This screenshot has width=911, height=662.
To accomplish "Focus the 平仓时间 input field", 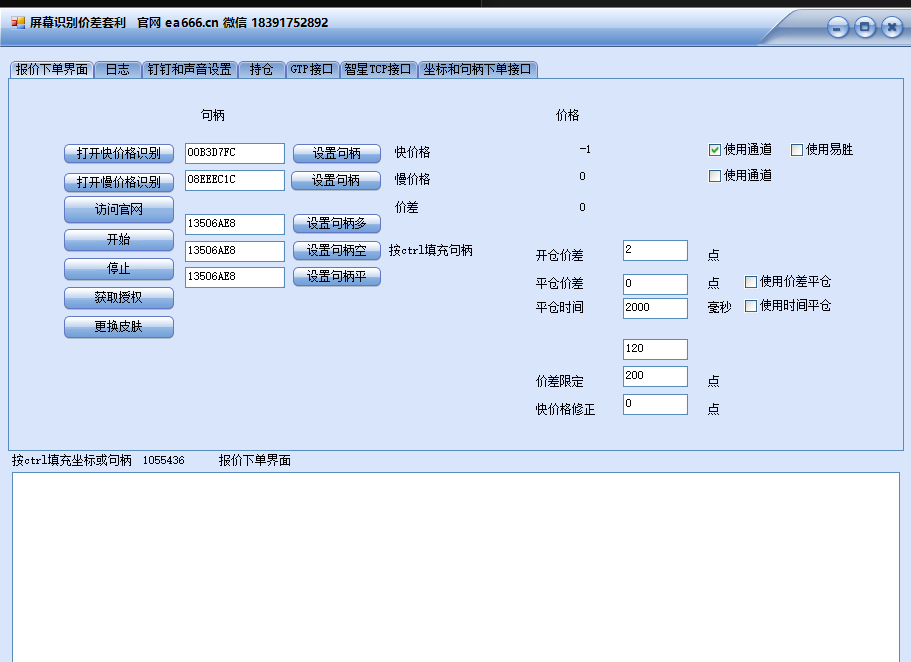I will pyautogui.click(x=655, y=308).
